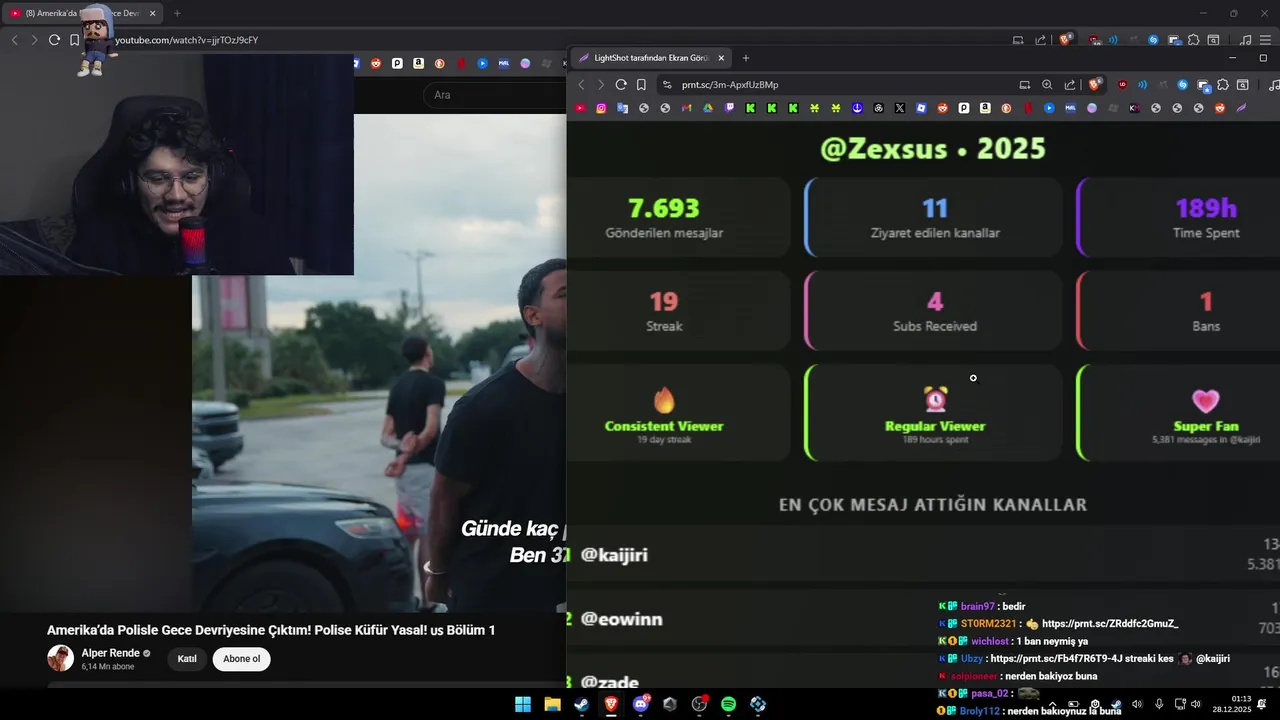Open Spotify from the taskbar
The image size is (1280, 720).
[x=728, y=704]
